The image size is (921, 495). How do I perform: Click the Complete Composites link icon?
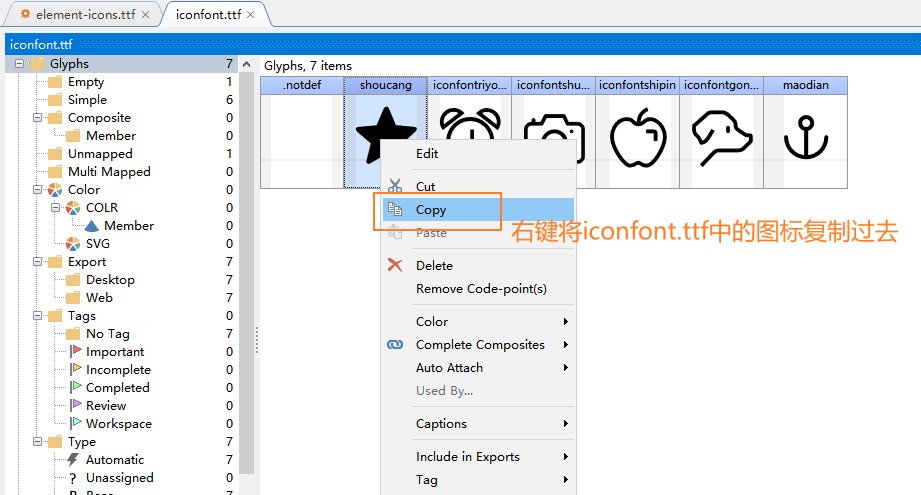click(x=395, y=345)
